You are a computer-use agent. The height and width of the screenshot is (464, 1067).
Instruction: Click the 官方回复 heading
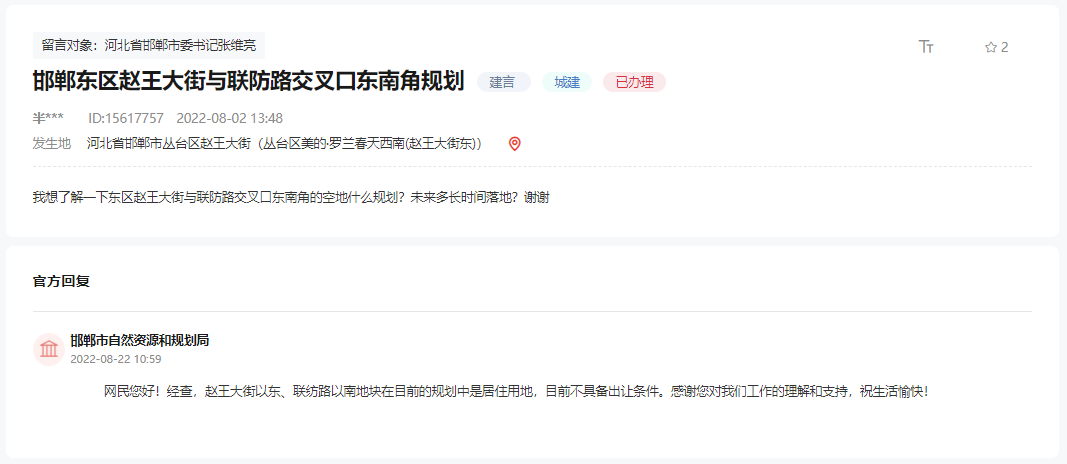click(61, 281)
